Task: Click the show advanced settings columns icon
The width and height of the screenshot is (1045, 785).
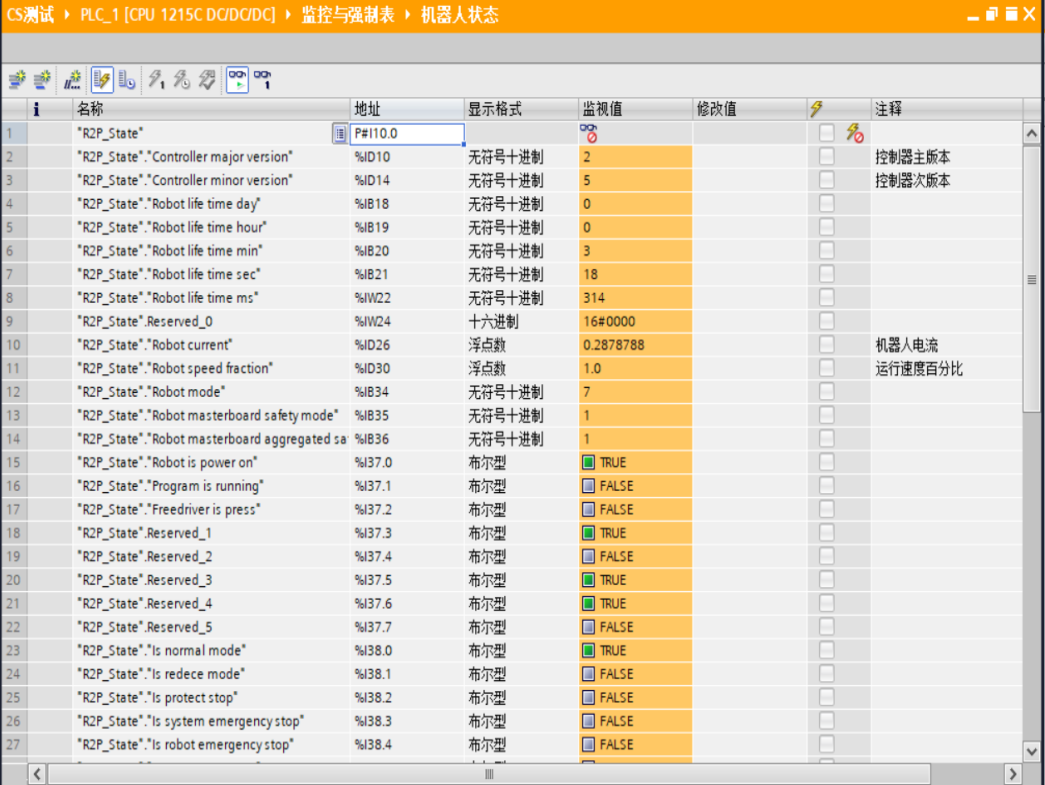Action: point(127,81)
